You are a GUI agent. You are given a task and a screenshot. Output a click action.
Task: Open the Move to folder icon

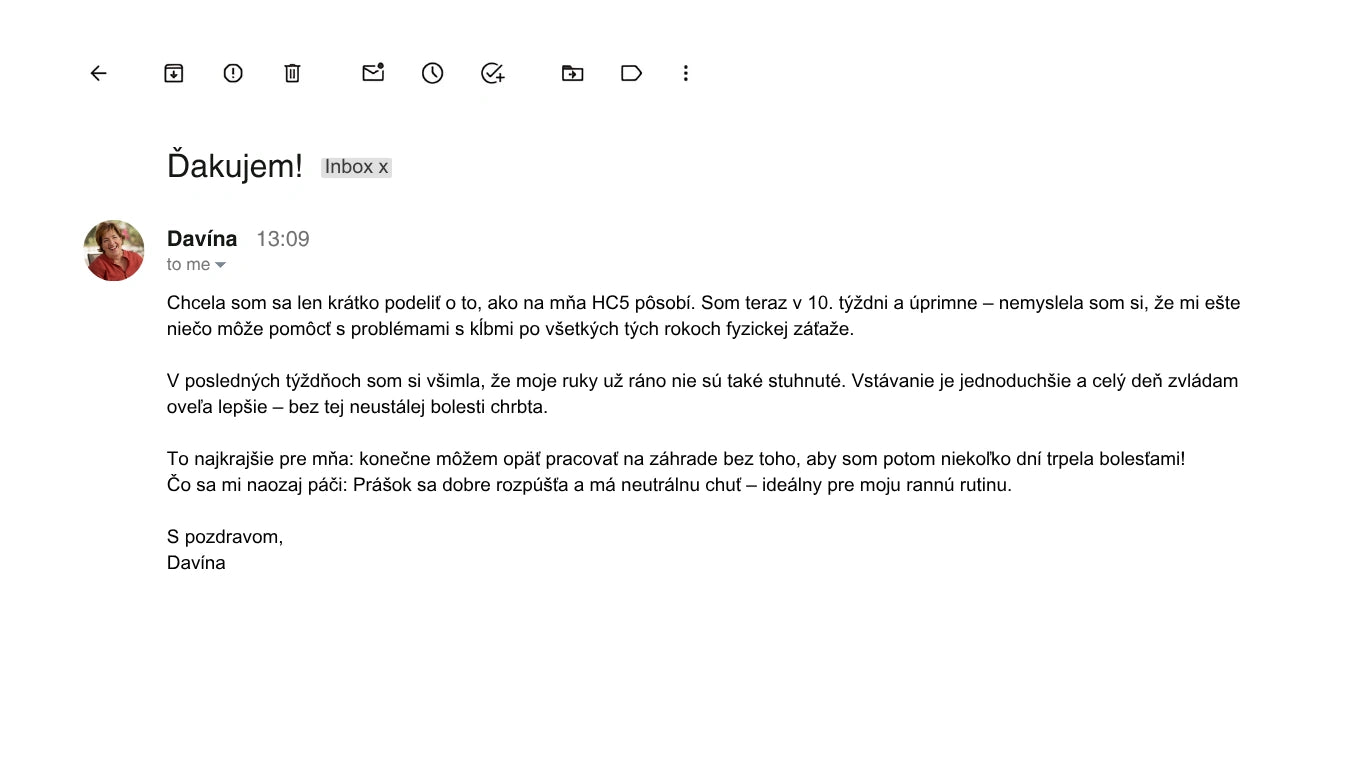(x=572, y=73)
